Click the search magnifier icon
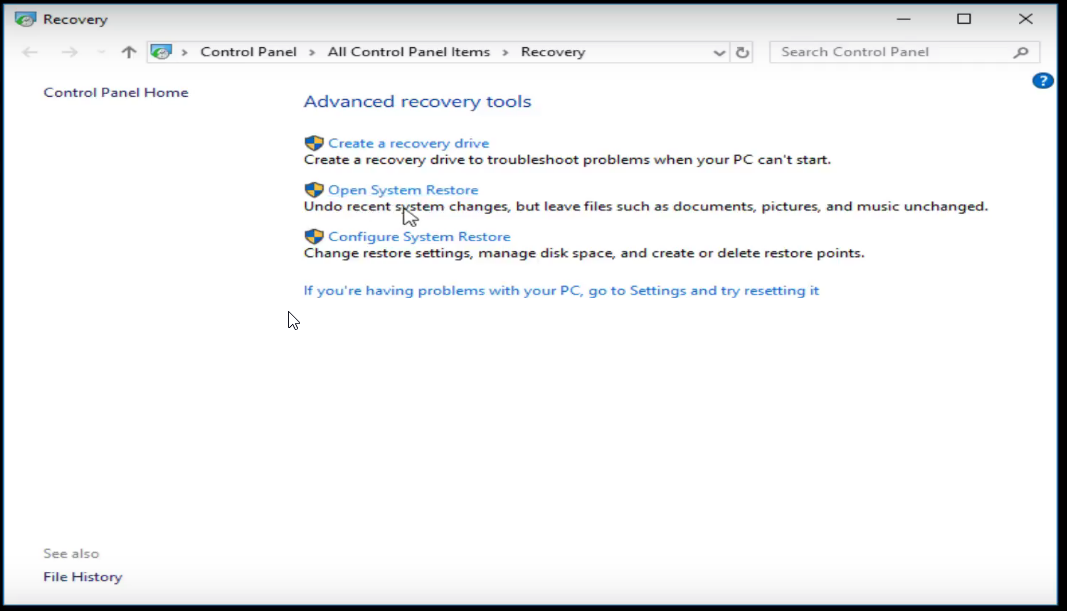 pyautogui.click(x=1021, y=52)
